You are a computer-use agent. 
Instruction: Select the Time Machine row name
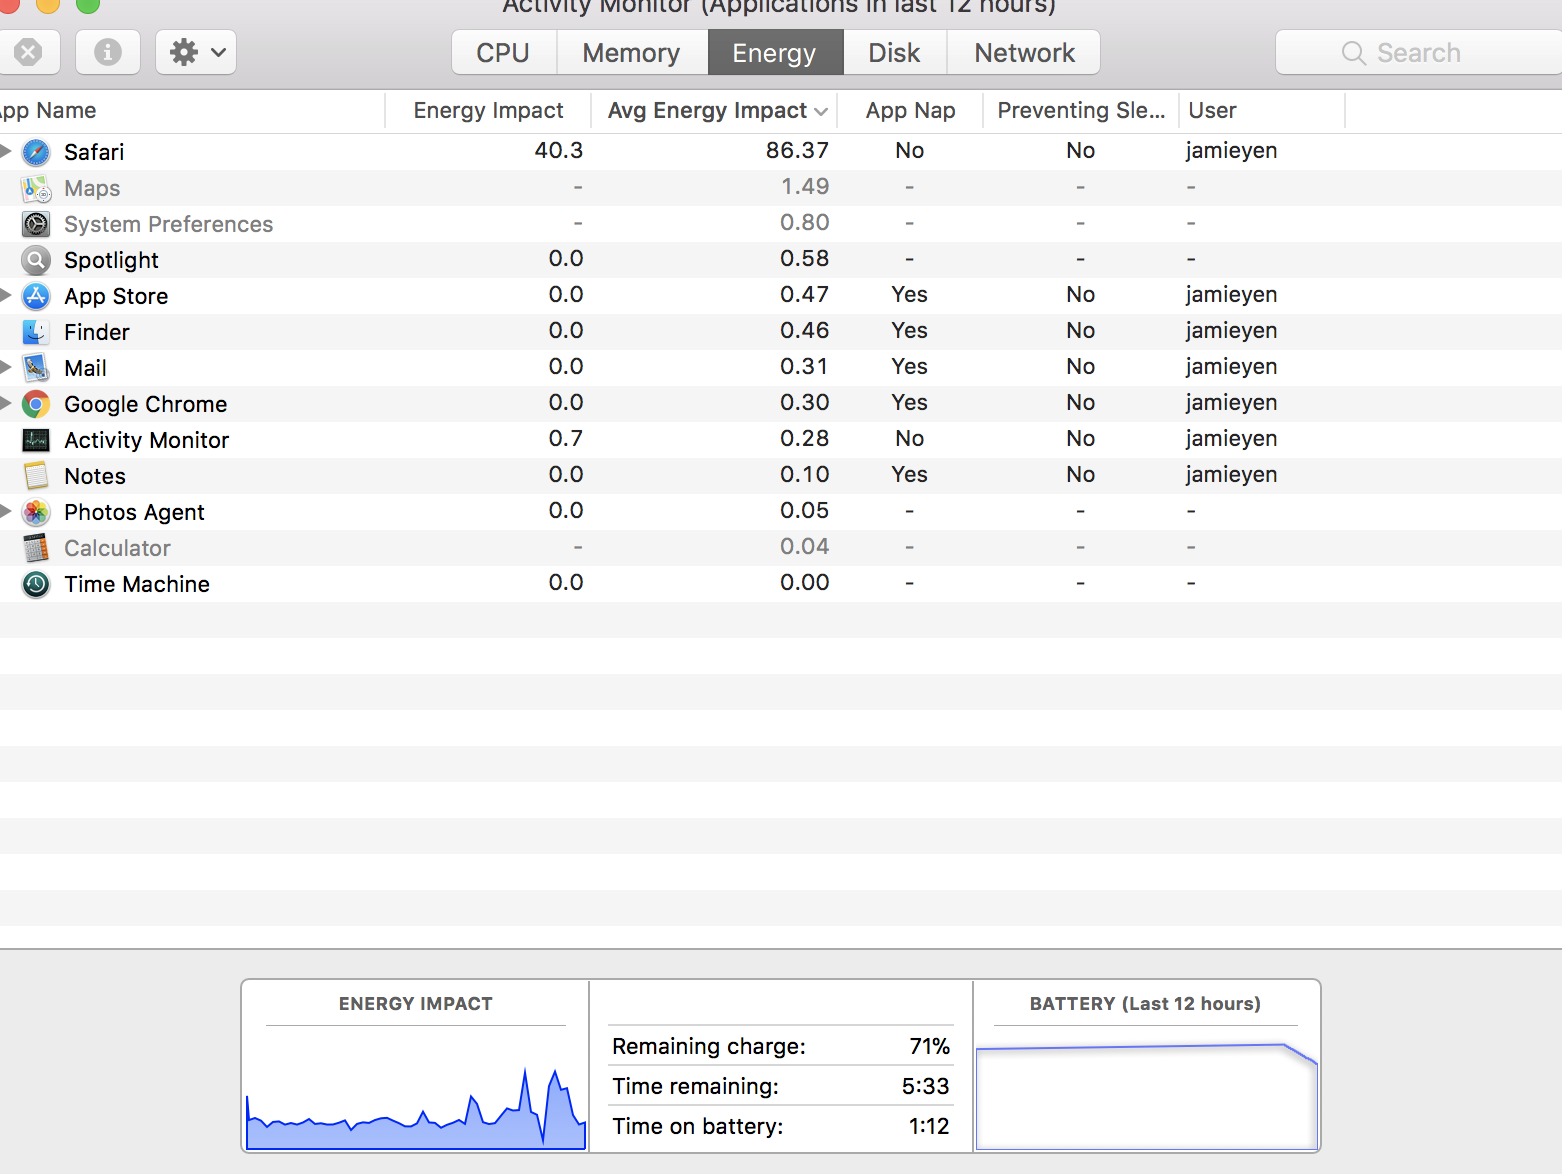(137, 584)
